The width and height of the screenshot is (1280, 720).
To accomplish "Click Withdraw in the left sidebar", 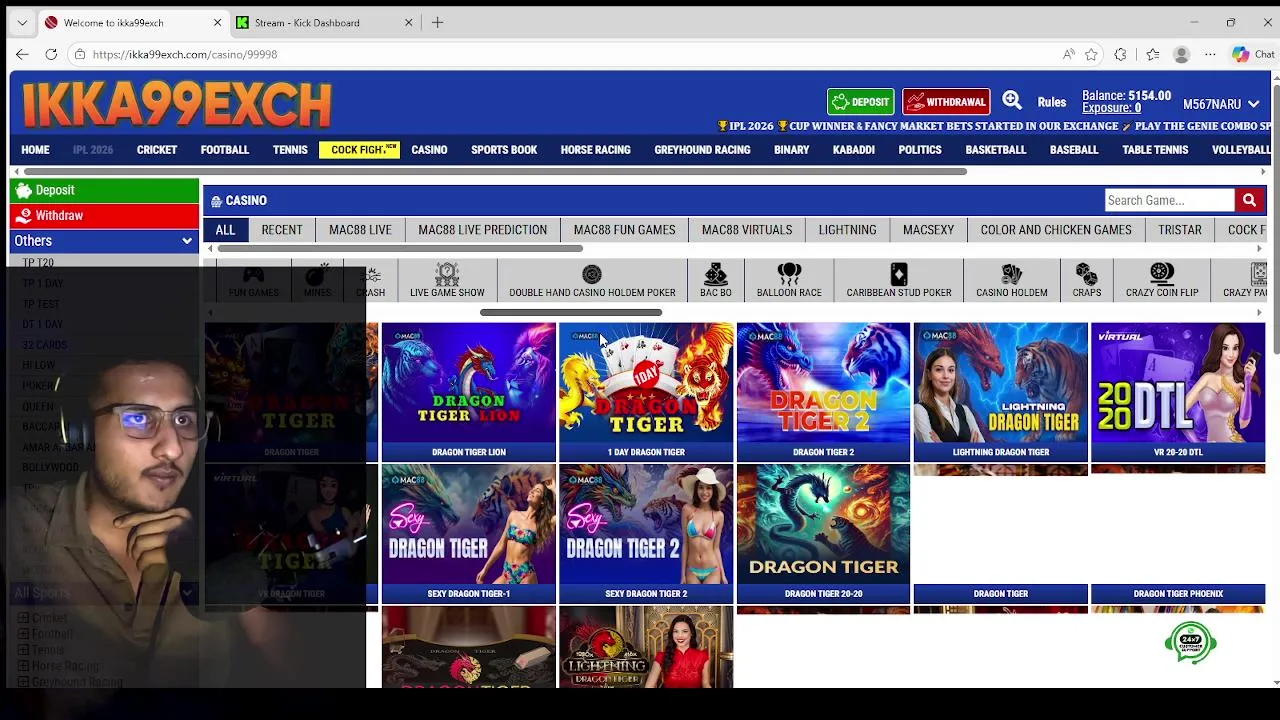I will click(104, 215).
